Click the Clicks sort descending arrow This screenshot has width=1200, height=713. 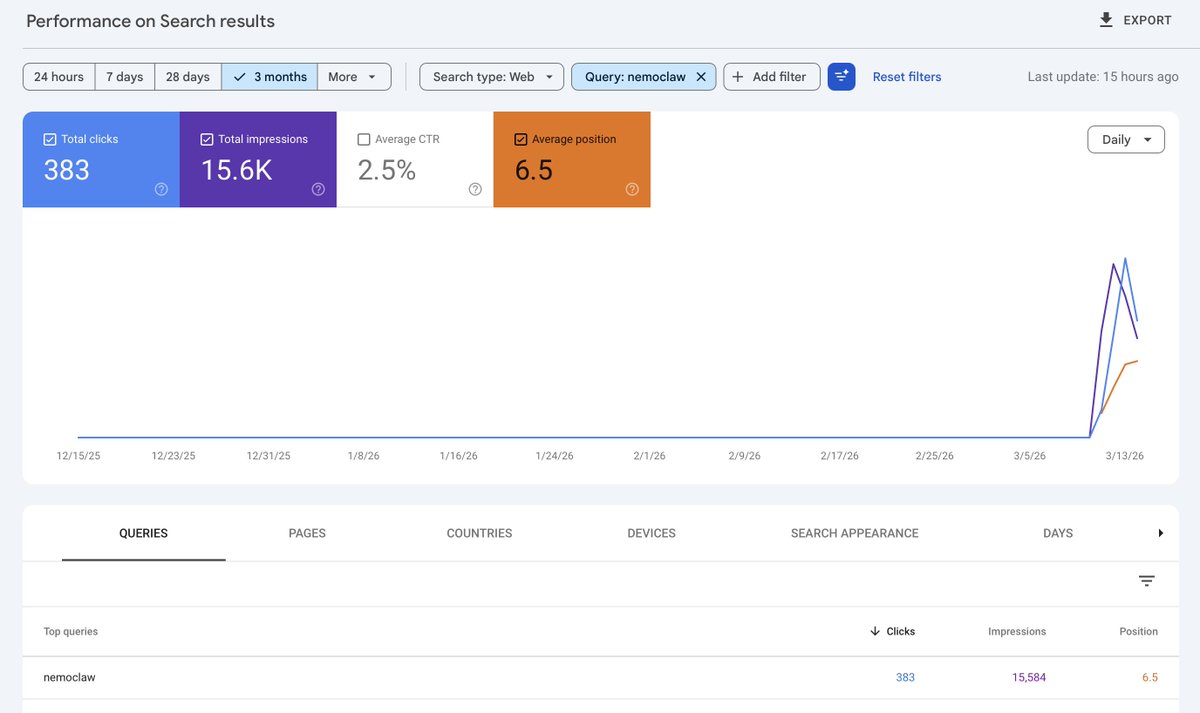pyautogui.click(x=875, y=631)
